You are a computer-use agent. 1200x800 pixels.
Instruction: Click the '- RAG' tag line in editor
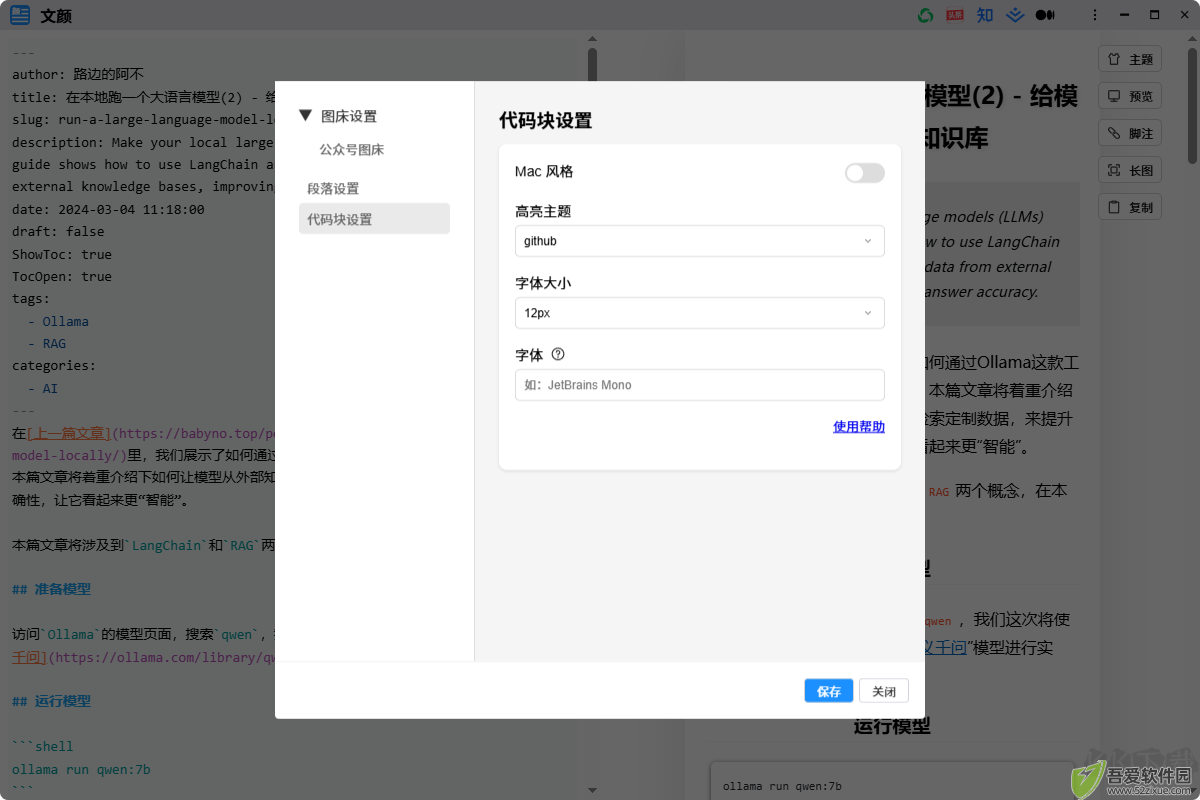(x=47, y=343)
